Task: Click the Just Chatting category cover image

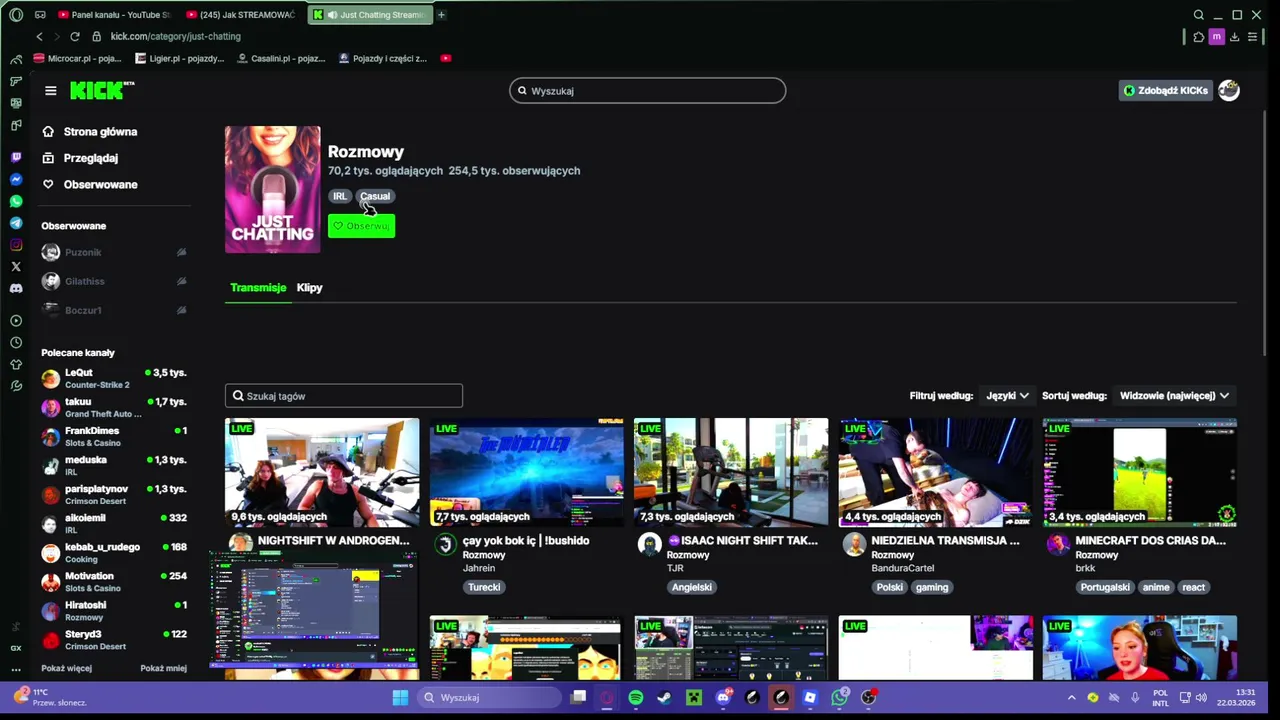Action: coord(273,189)
